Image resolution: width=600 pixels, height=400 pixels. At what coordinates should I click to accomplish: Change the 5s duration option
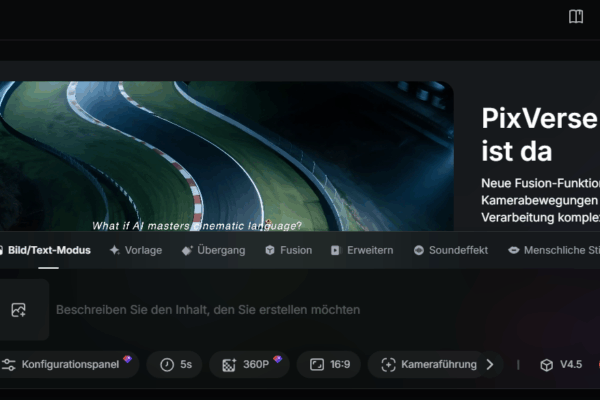click(175, 364)
